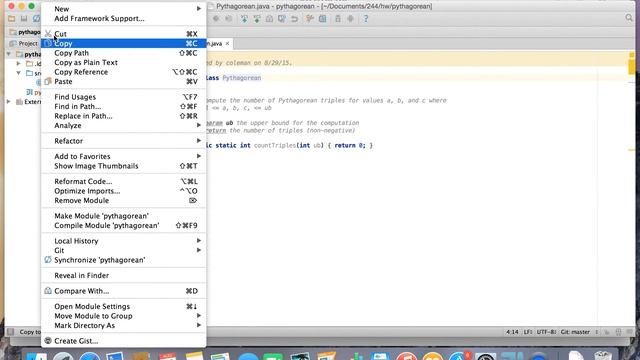Choose Replace in Path...

123,116
